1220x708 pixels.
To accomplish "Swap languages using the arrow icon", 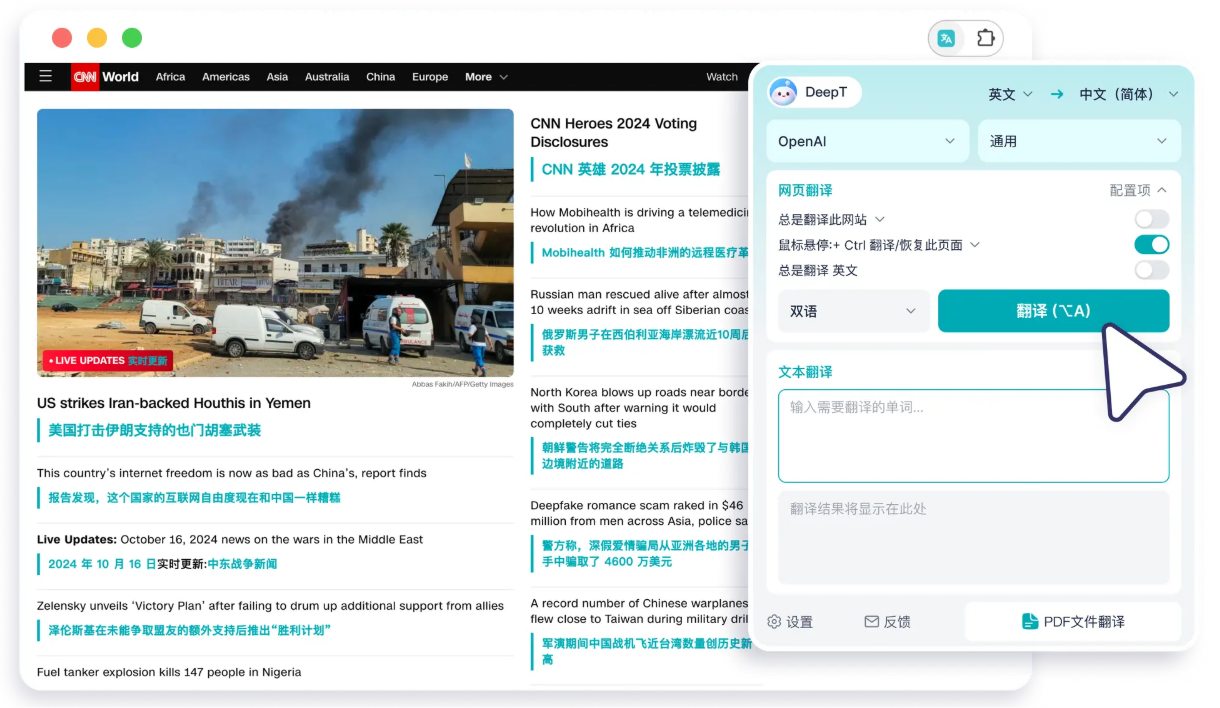I will coord(1057,94).
